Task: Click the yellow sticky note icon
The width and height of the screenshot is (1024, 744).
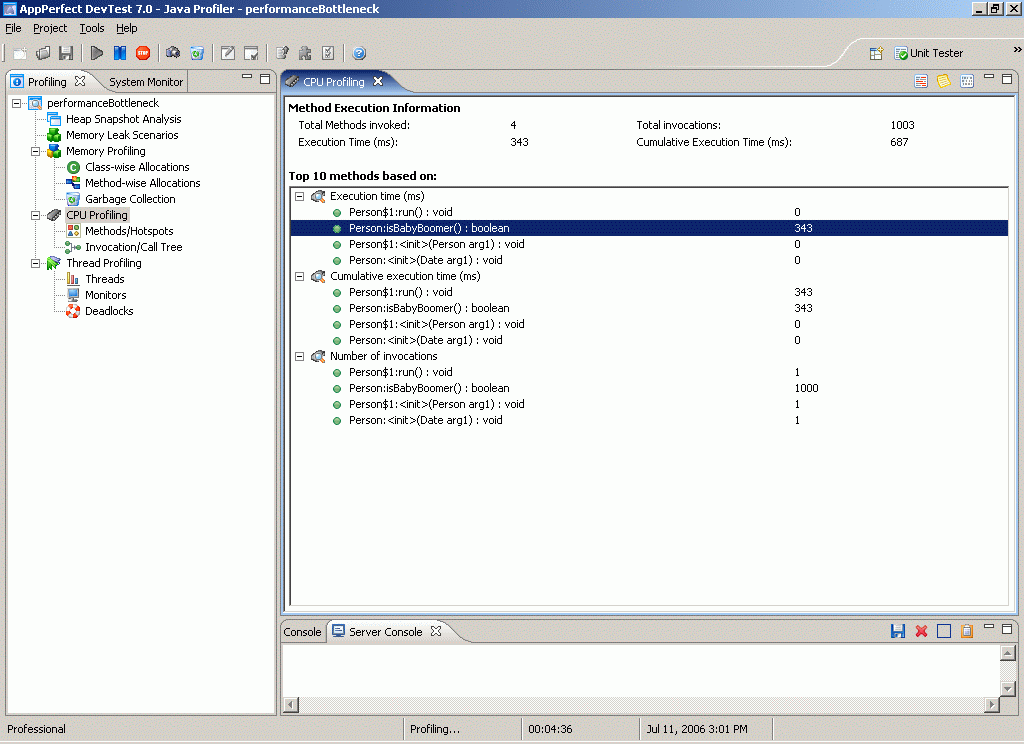Action: point(944,81)
